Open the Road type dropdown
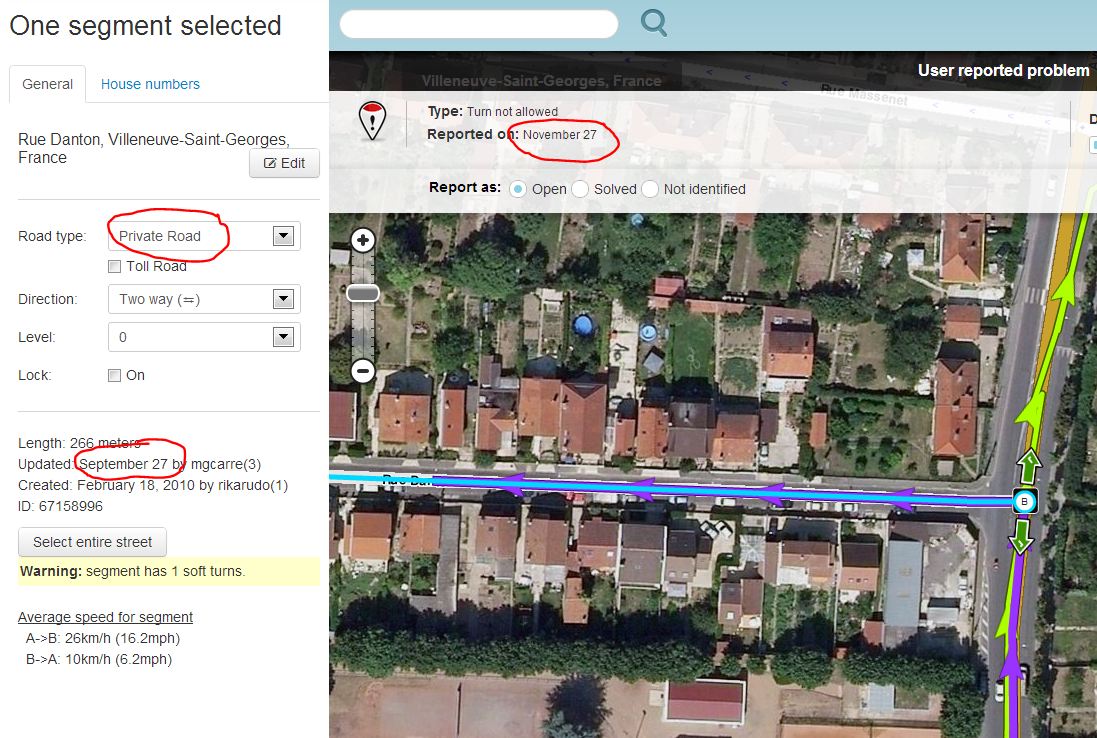The width and height of the screenshot is (1097, 738). 204,236
